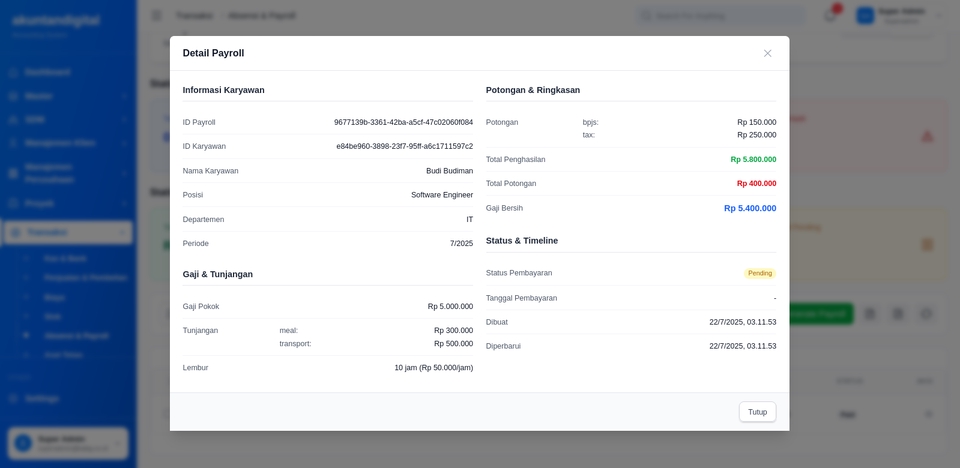Image resolution: width=960 pixels, height=468 pixels.
Task: Click the Proyek icon in the sidebar
Action: 14,203
